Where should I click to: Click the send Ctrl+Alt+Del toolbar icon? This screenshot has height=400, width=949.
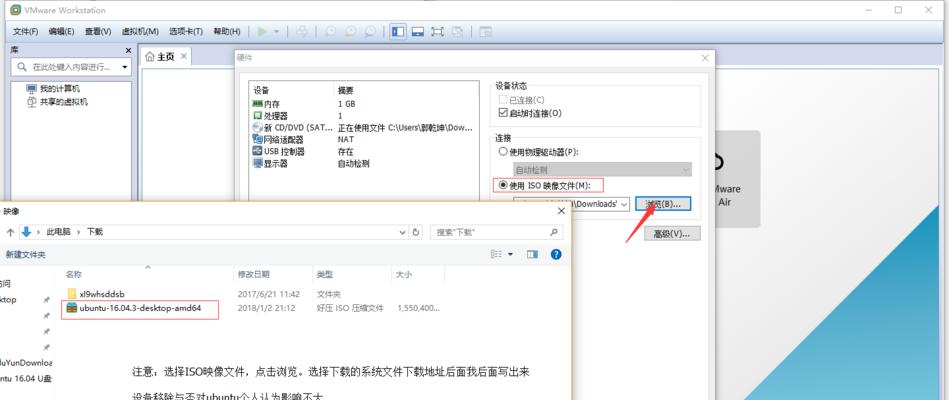303,31
